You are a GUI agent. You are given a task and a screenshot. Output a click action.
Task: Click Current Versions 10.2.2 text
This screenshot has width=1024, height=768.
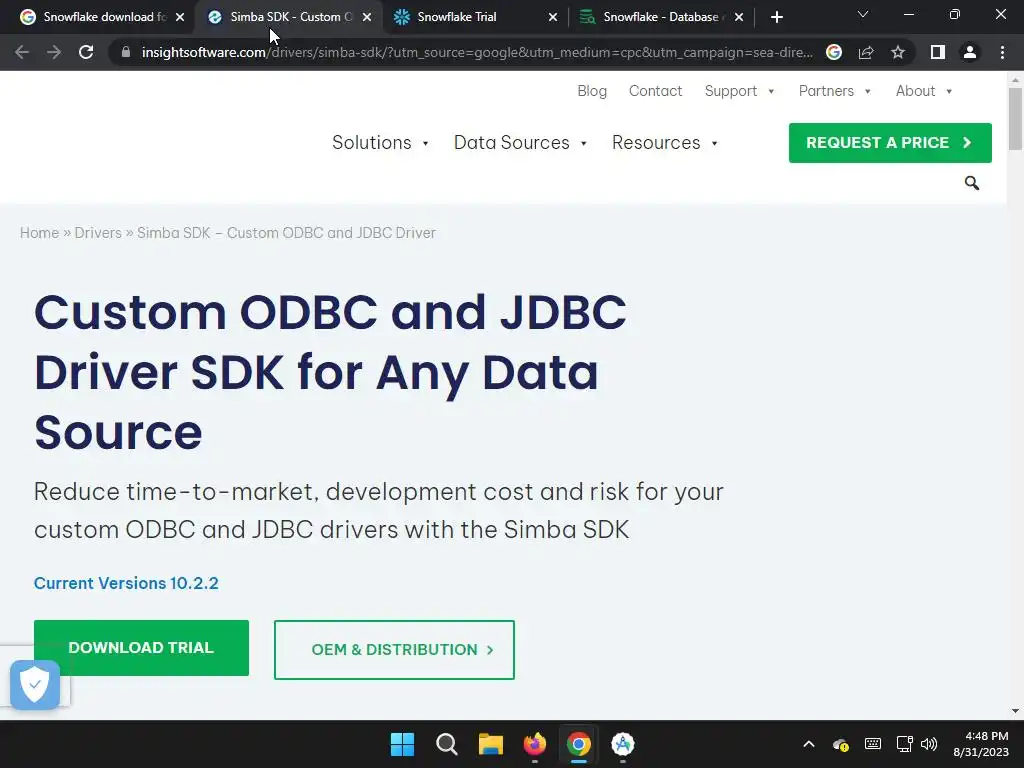click(x=126, y=583)
